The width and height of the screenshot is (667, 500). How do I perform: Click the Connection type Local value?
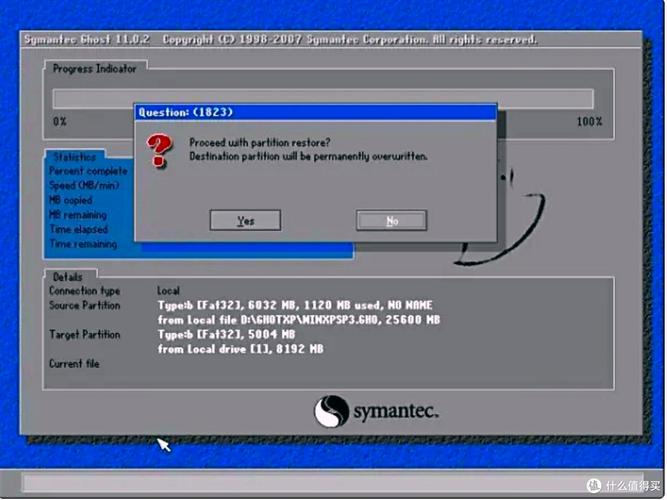(168, 290)
